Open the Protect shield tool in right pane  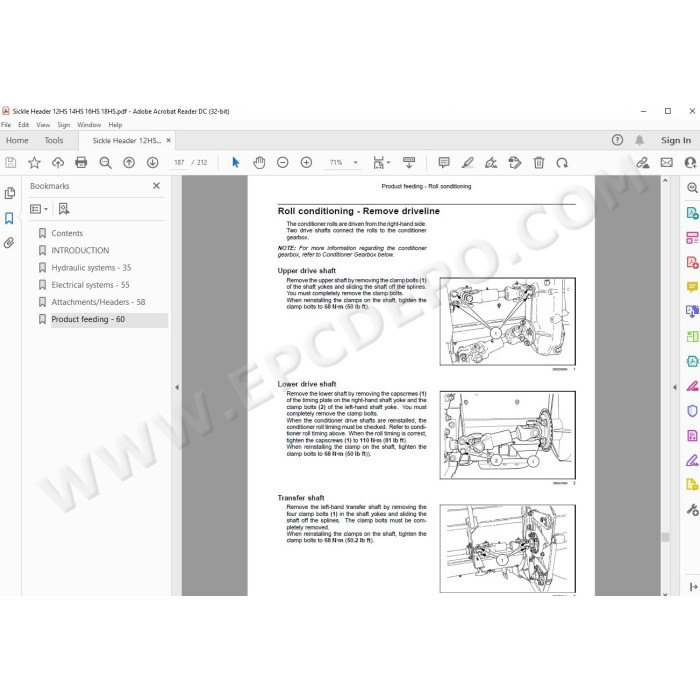(692, 411)
